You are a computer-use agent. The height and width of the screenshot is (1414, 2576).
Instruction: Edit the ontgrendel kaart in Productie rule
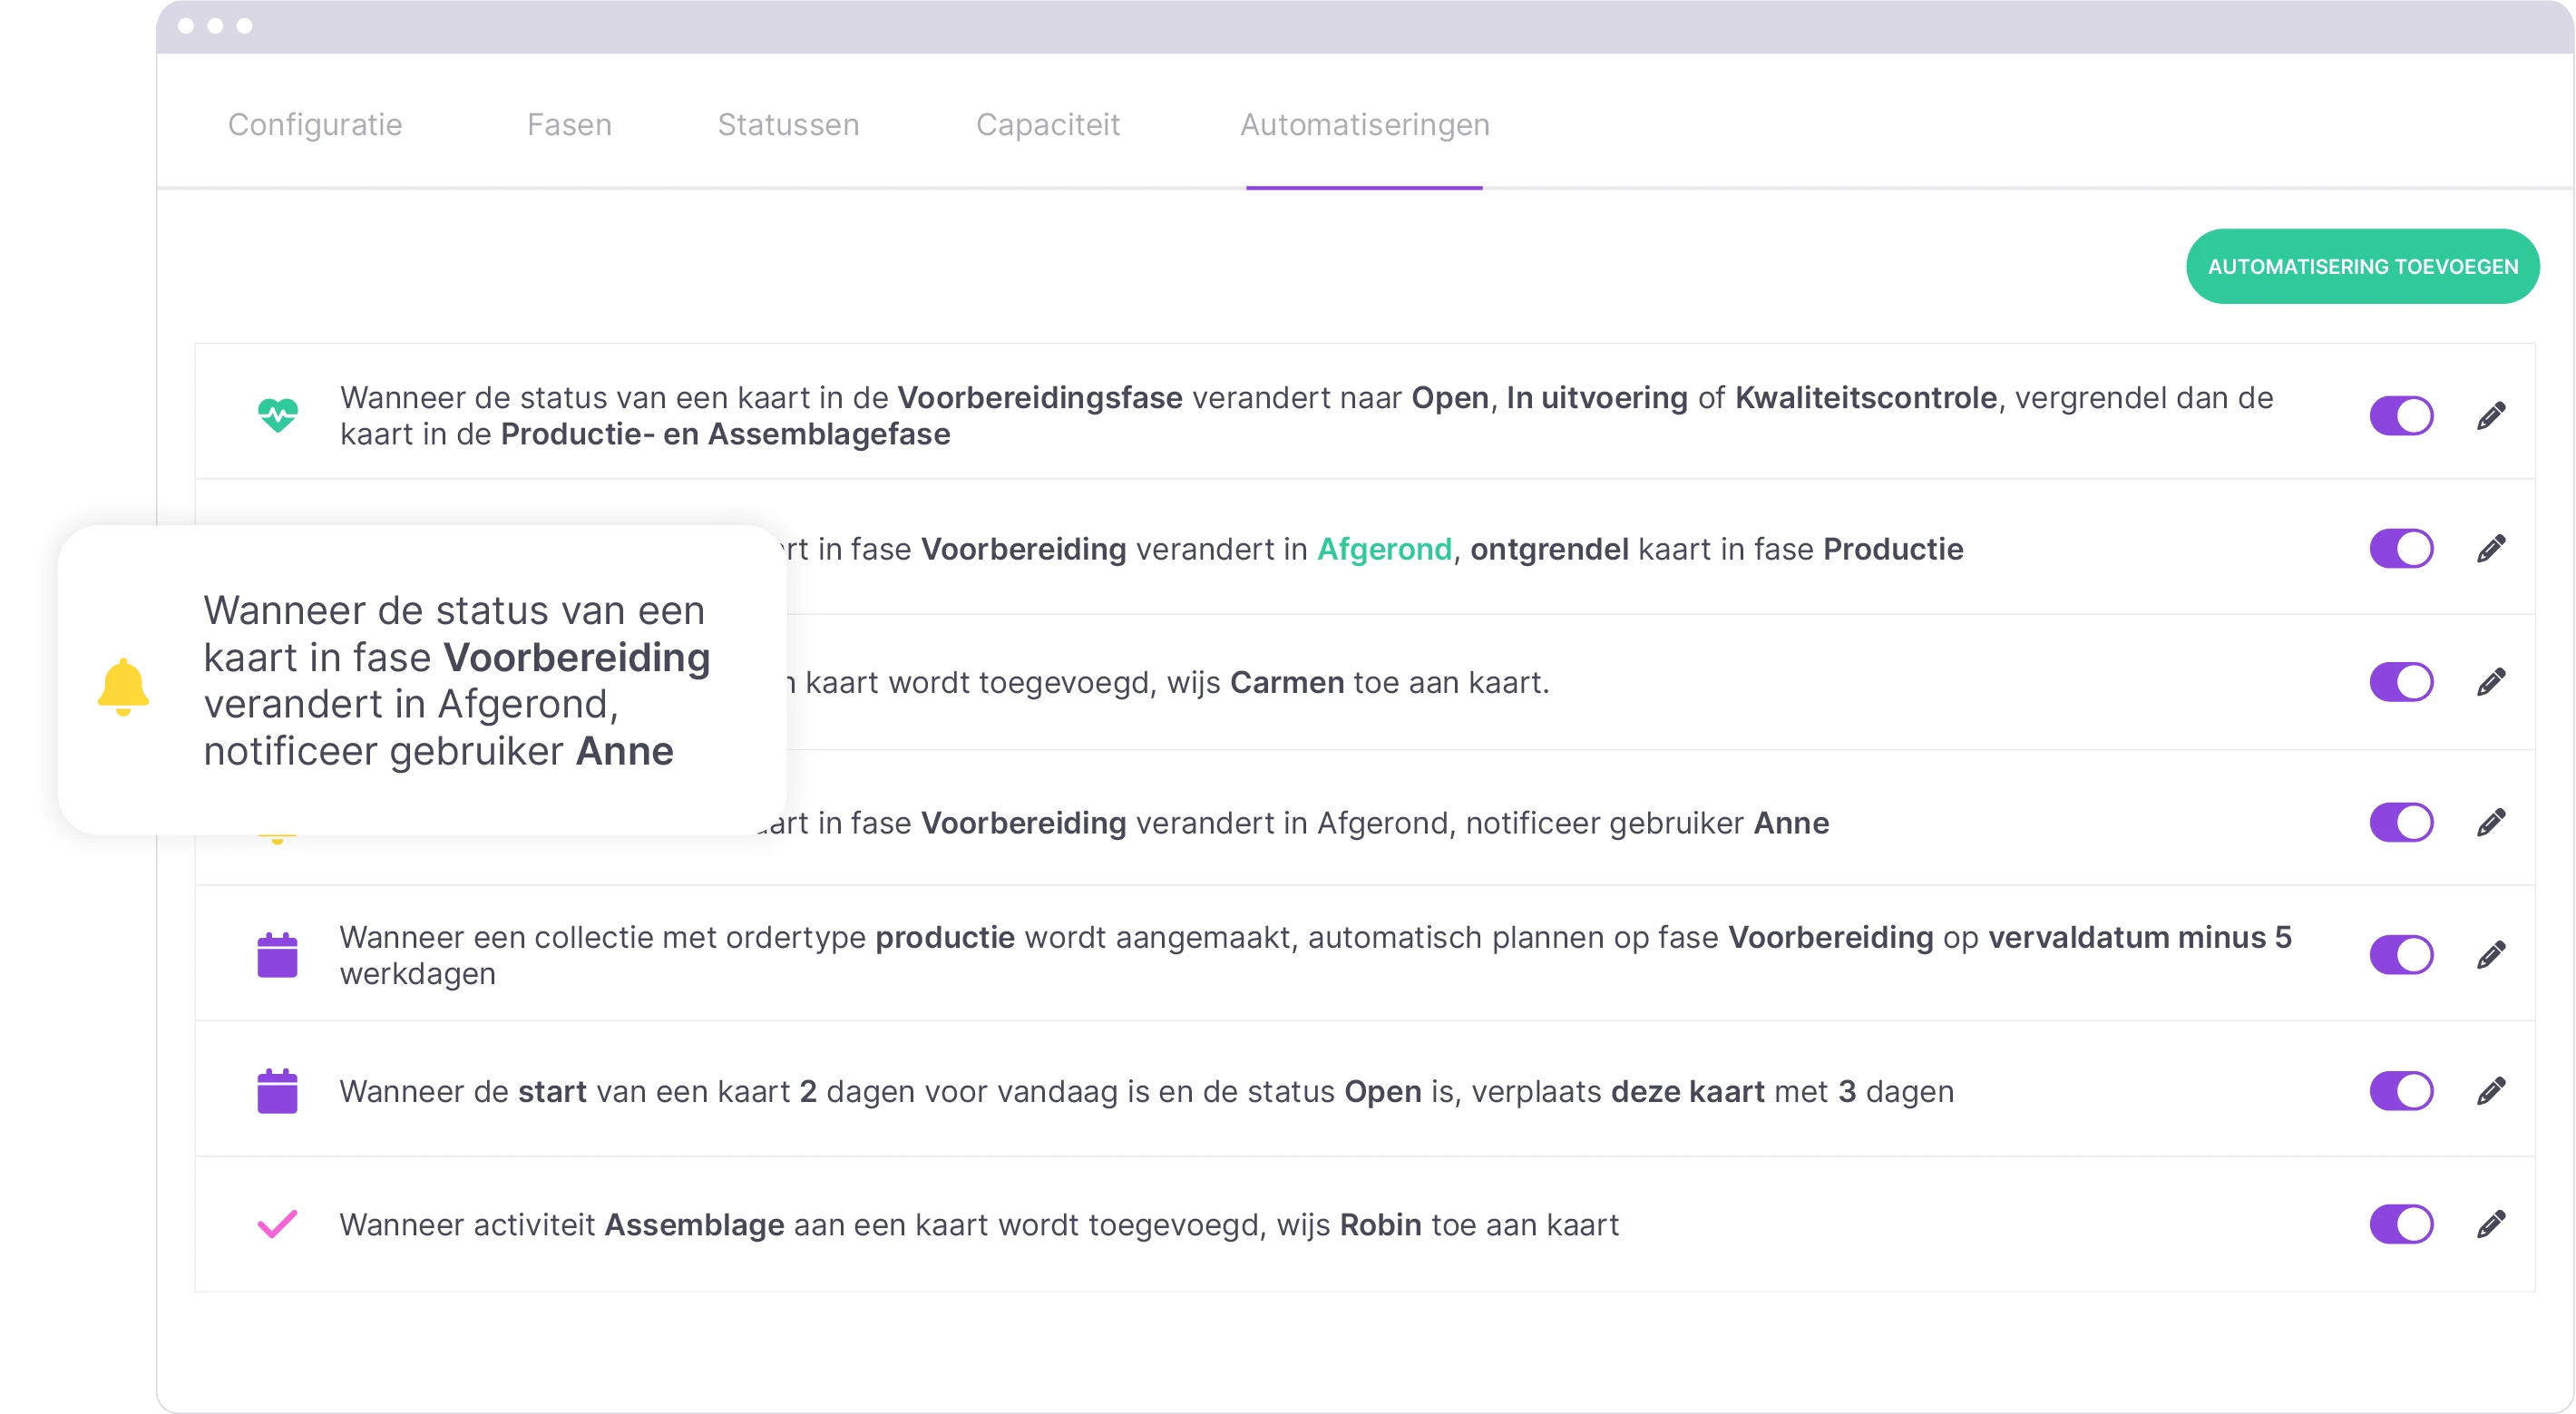[2491, 548]
